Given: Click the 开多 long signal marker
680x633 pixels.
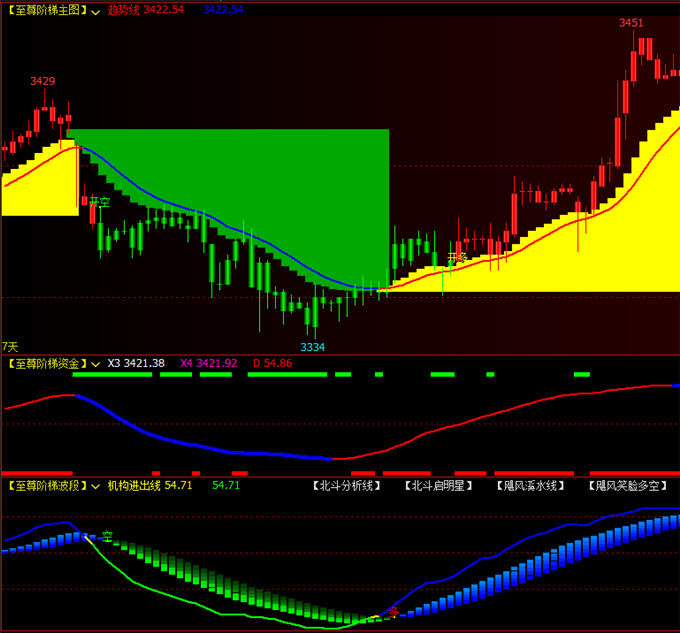Looking at the screenshot, I should (457, 258).
